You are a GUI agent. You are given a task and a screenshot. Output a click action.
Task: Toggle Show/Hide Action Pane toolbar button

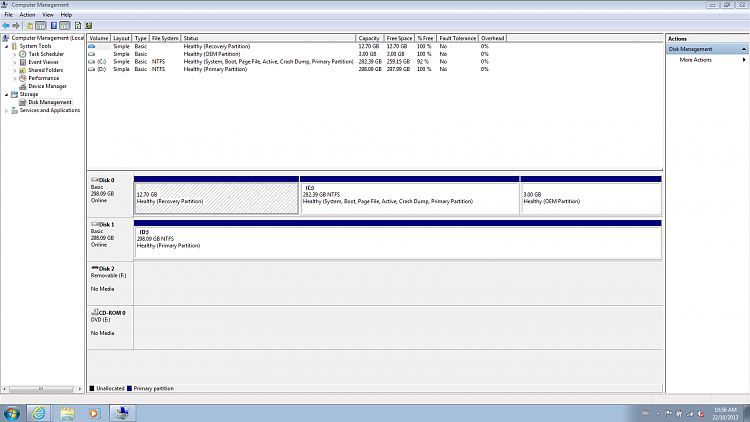65,26
